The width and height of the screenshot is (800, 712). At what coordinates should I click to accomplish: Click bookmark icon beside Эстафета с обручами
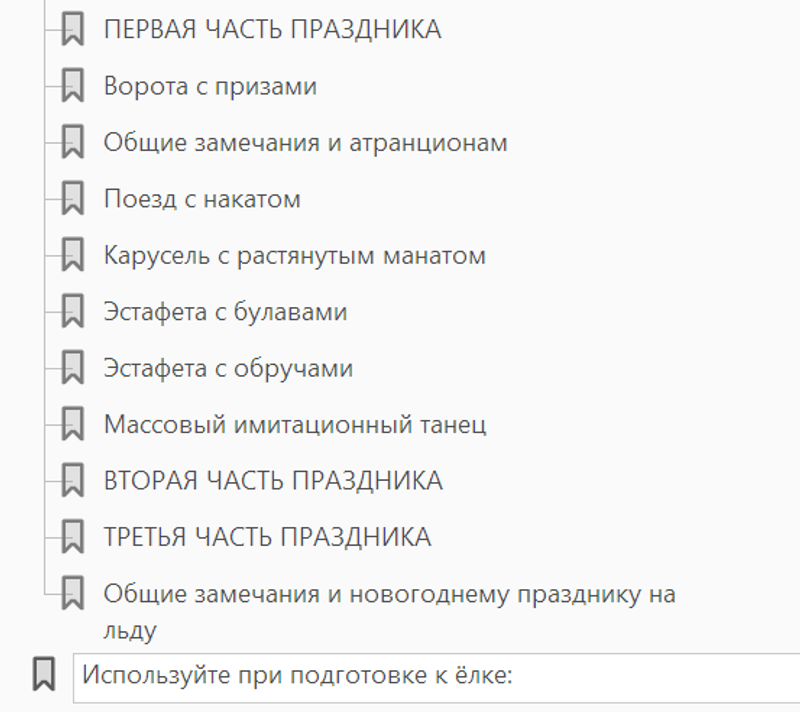tap(72, 368)
